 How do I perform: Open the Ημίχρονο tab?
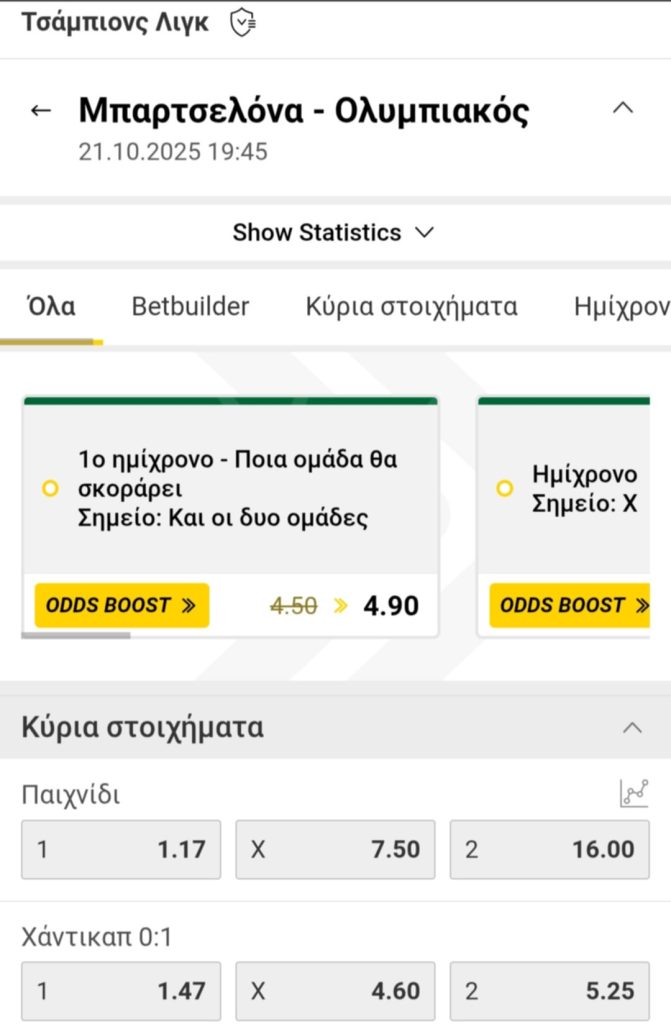pos(622,307)
